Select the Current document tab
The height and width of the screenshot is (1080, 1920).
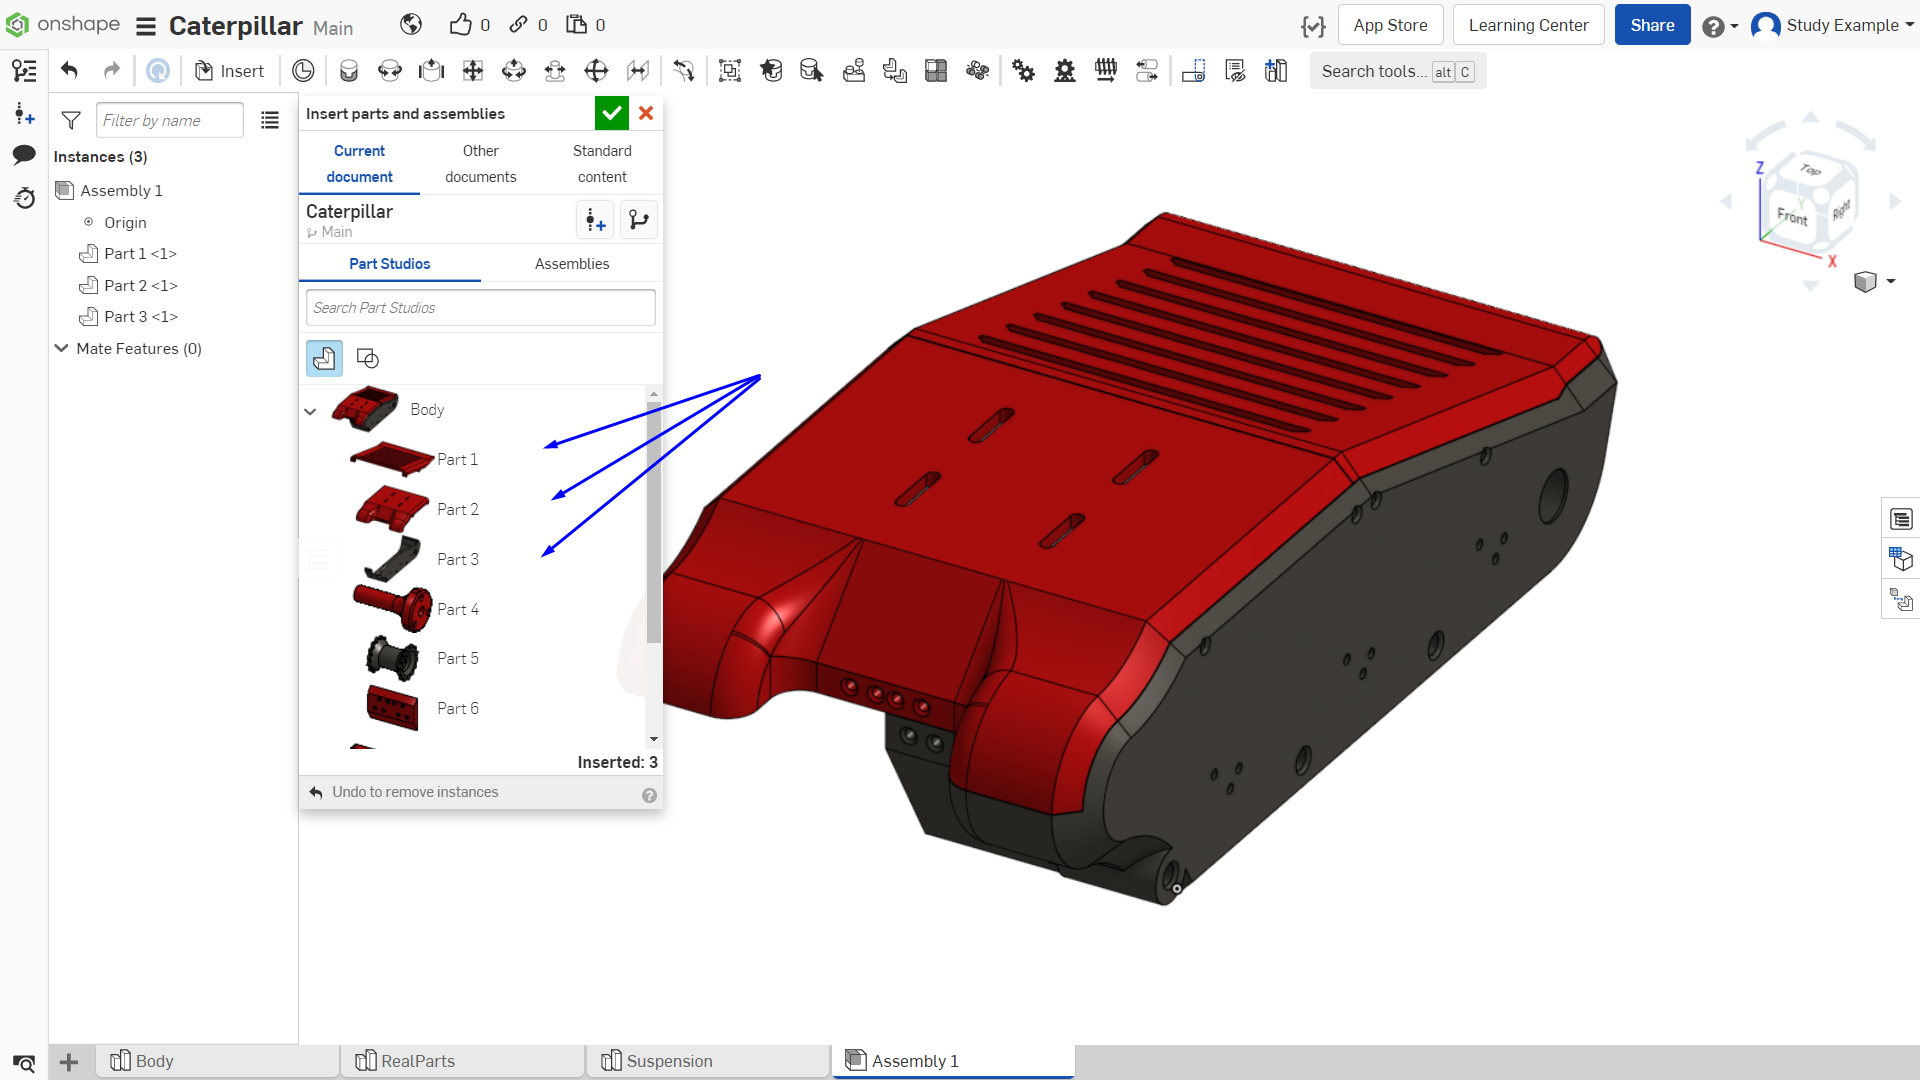[x=359, y=164]
